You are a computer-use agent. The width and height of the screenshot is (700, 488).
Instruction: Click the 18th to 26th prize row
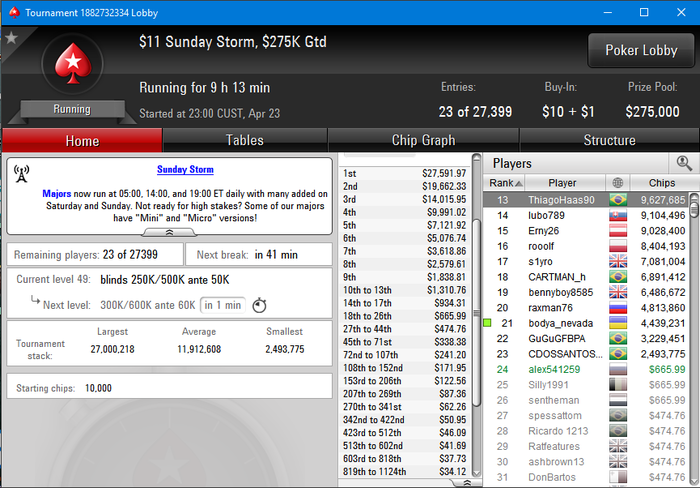point(404,316)
